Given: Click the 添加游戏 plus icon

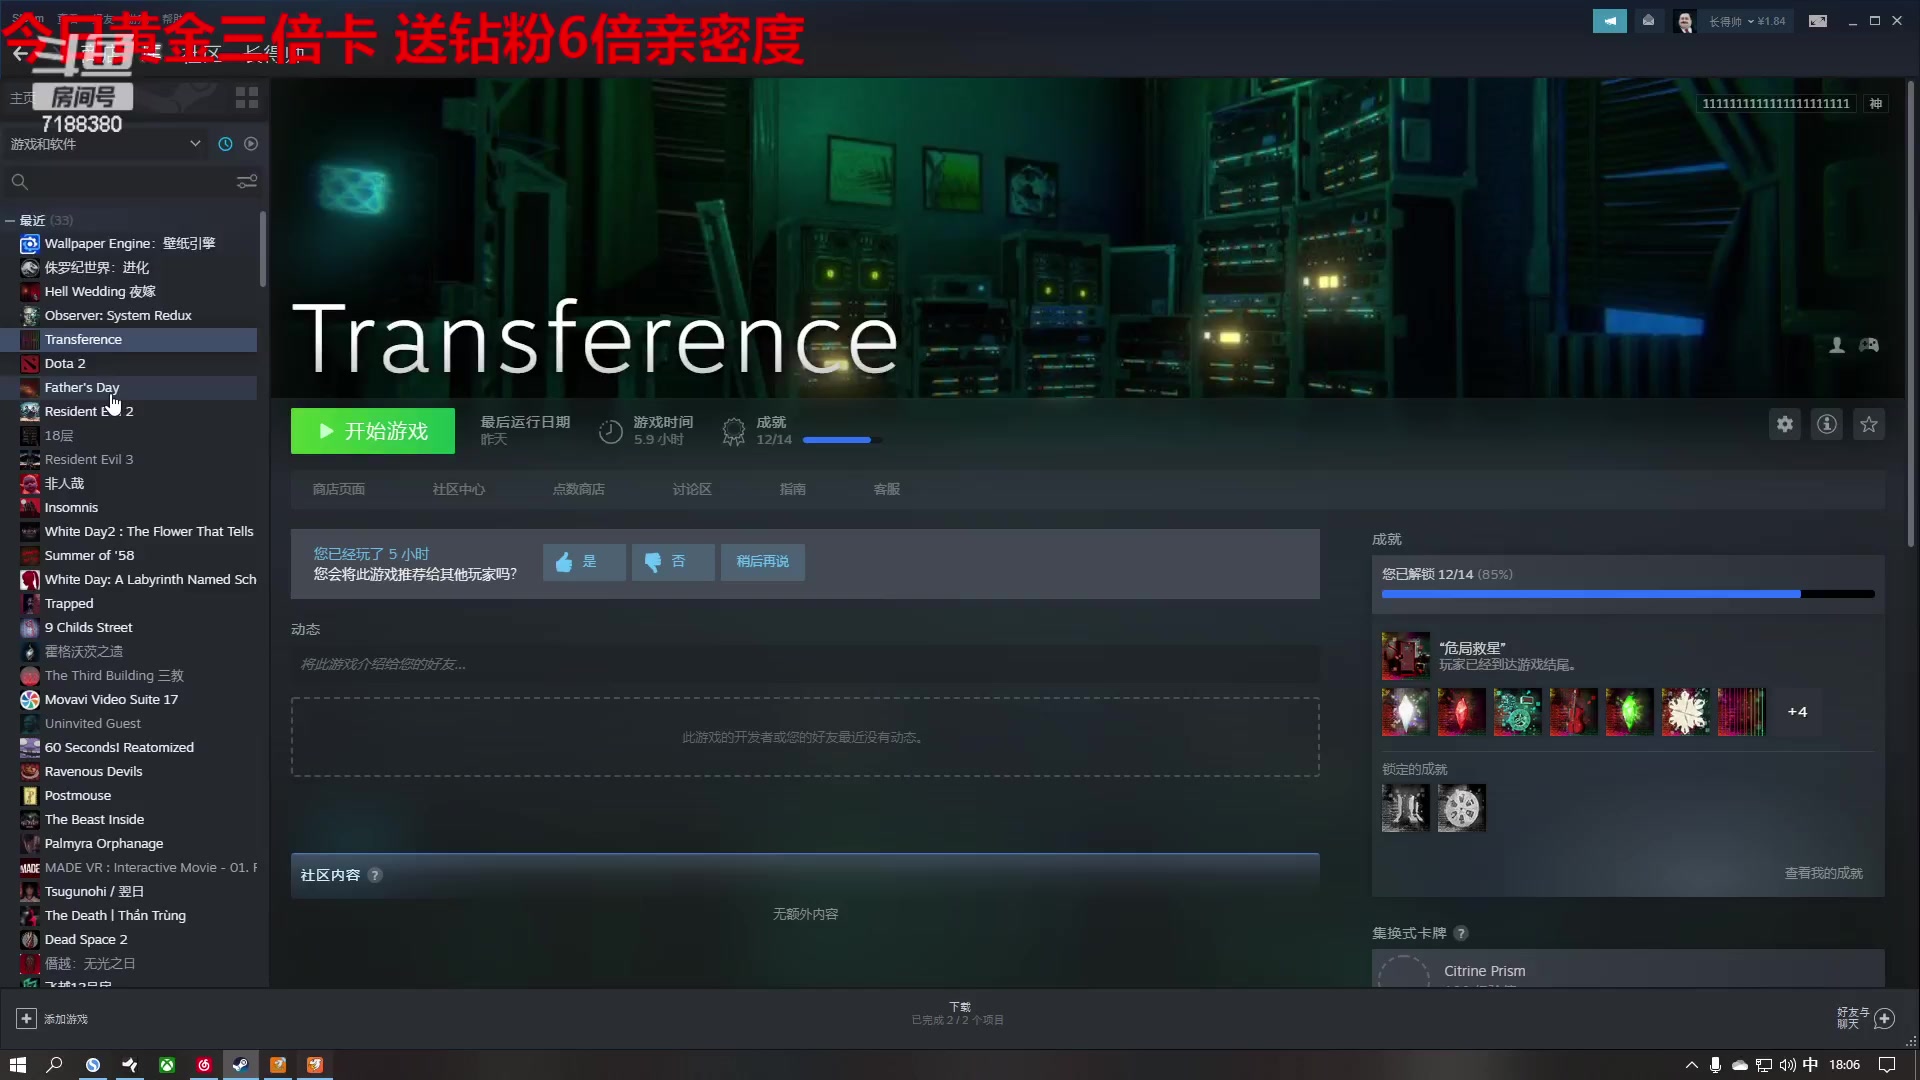Looking at the screenshot, I should (27, 1019).
